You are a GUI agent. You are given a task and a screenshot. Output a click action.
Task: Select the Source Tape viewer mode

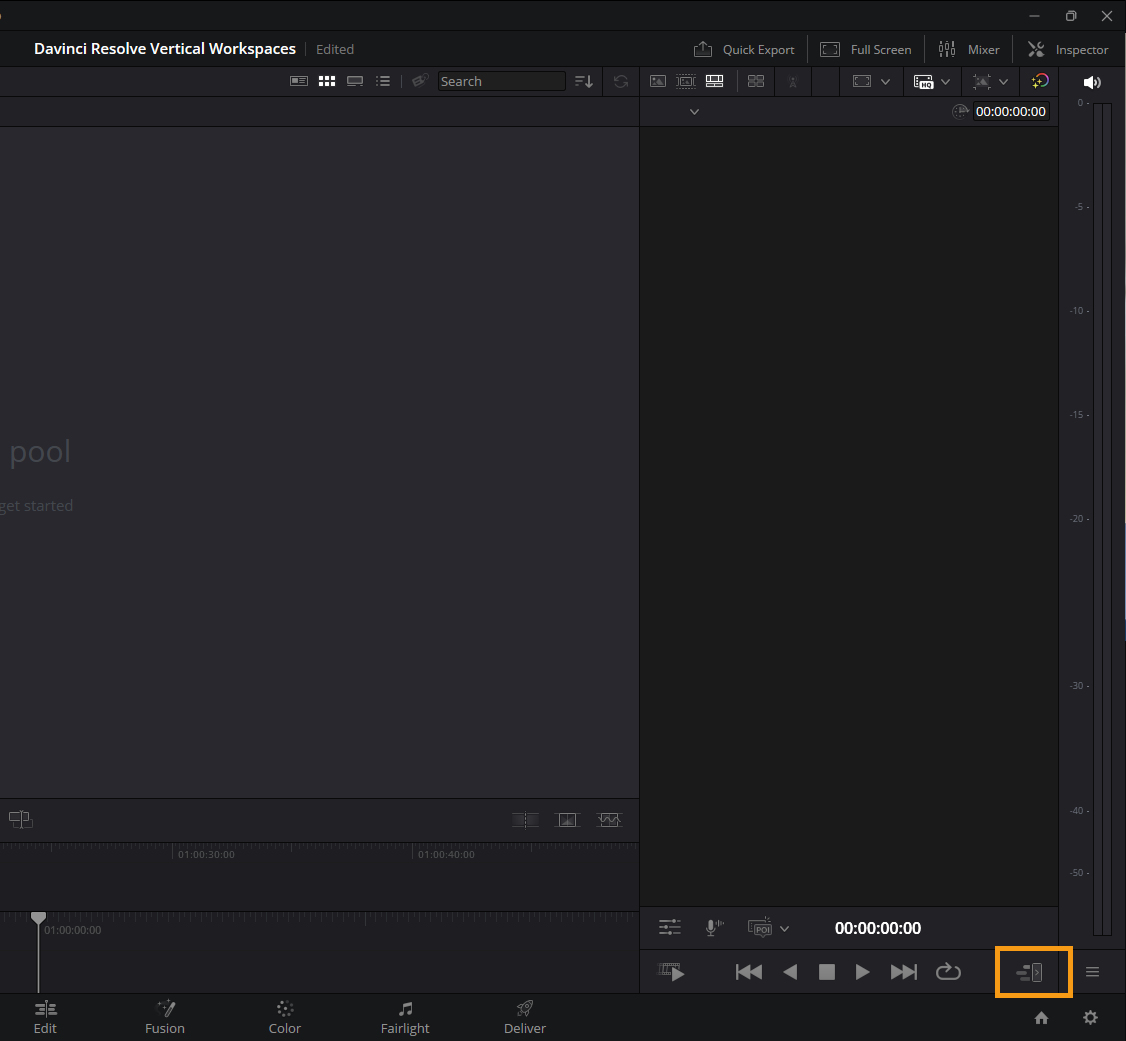point(686,81)
